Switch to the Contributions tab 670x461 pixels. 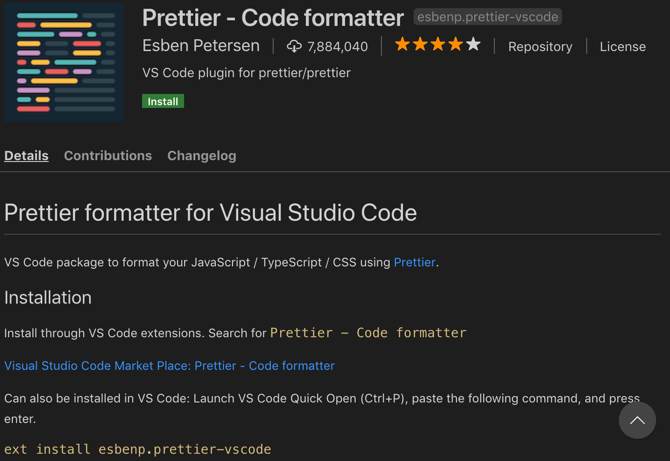[108, 155]
